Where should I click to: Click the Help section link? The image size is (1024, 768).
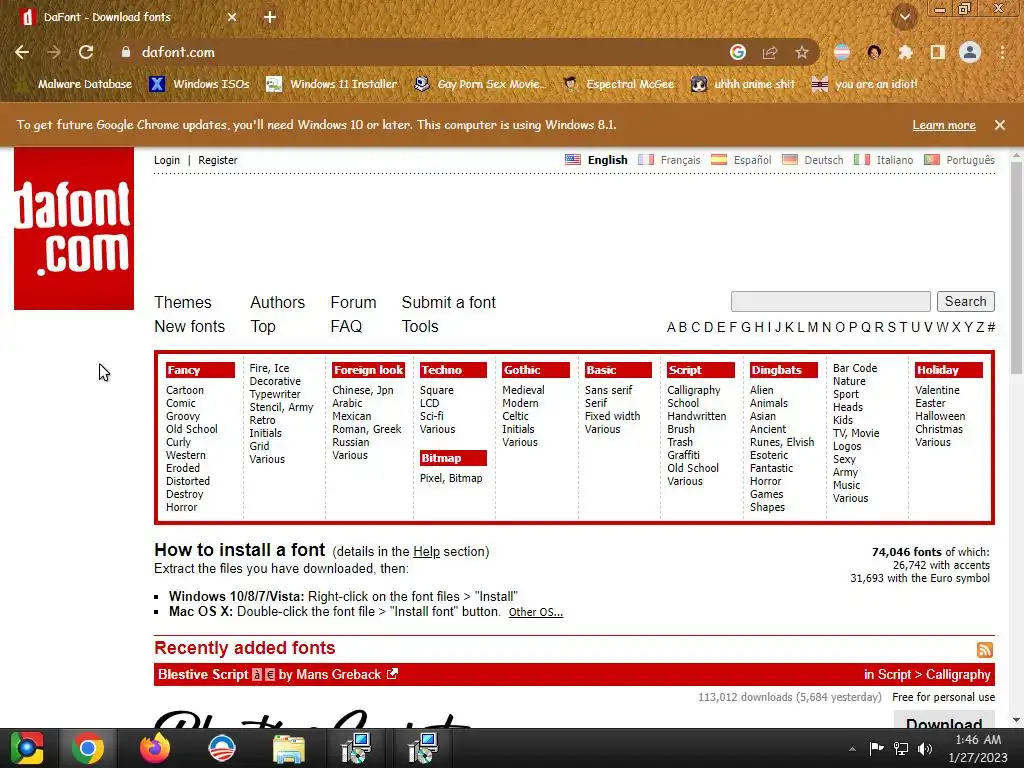tap(426, 552)
